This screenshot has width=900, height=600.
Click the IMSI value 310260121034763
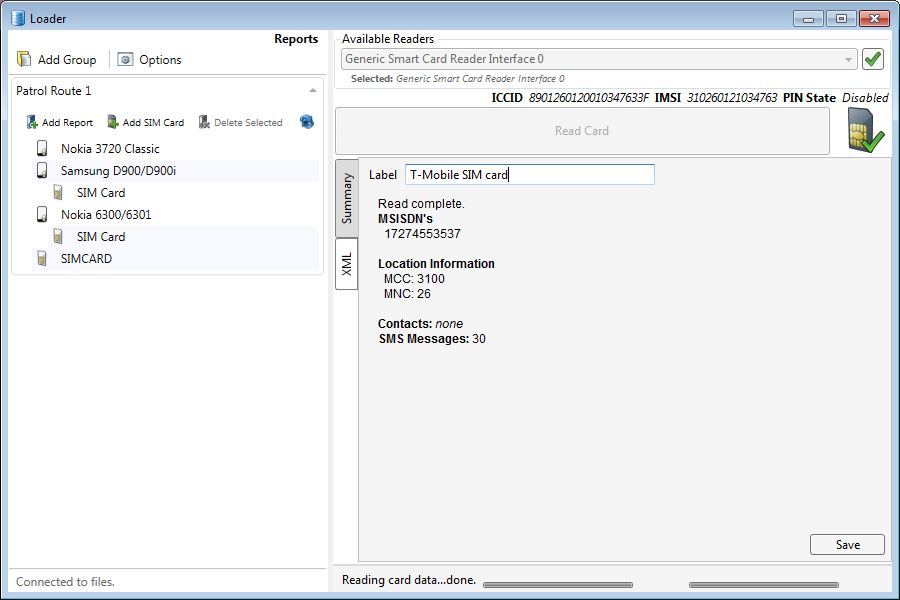pyautogui.click(x=732, y=98)
